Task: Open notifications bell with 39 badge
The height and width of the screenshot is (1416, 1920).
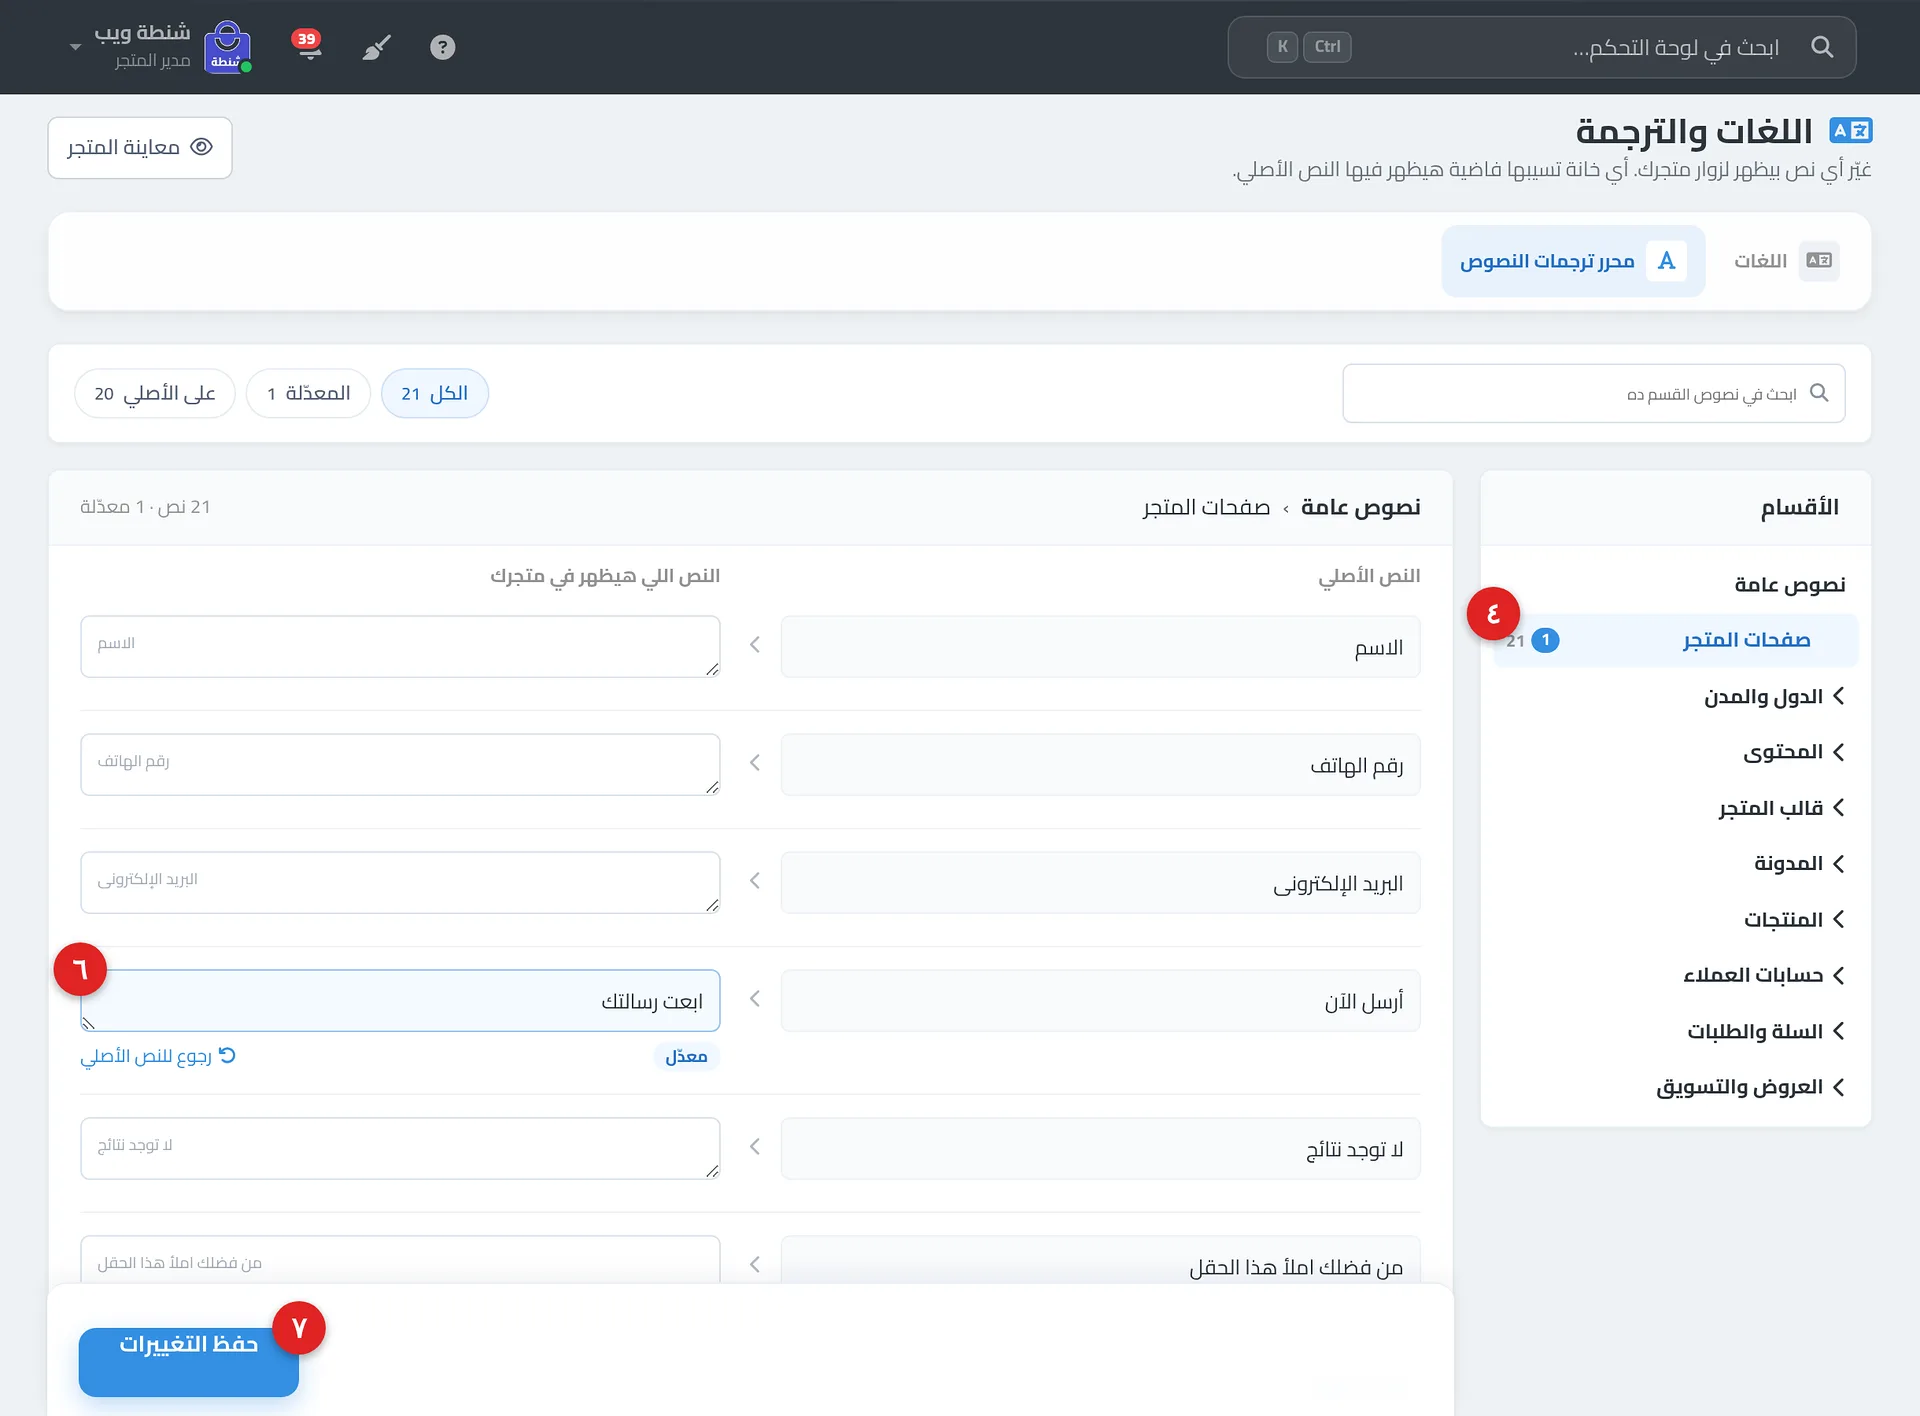Action: click(308, 46)
